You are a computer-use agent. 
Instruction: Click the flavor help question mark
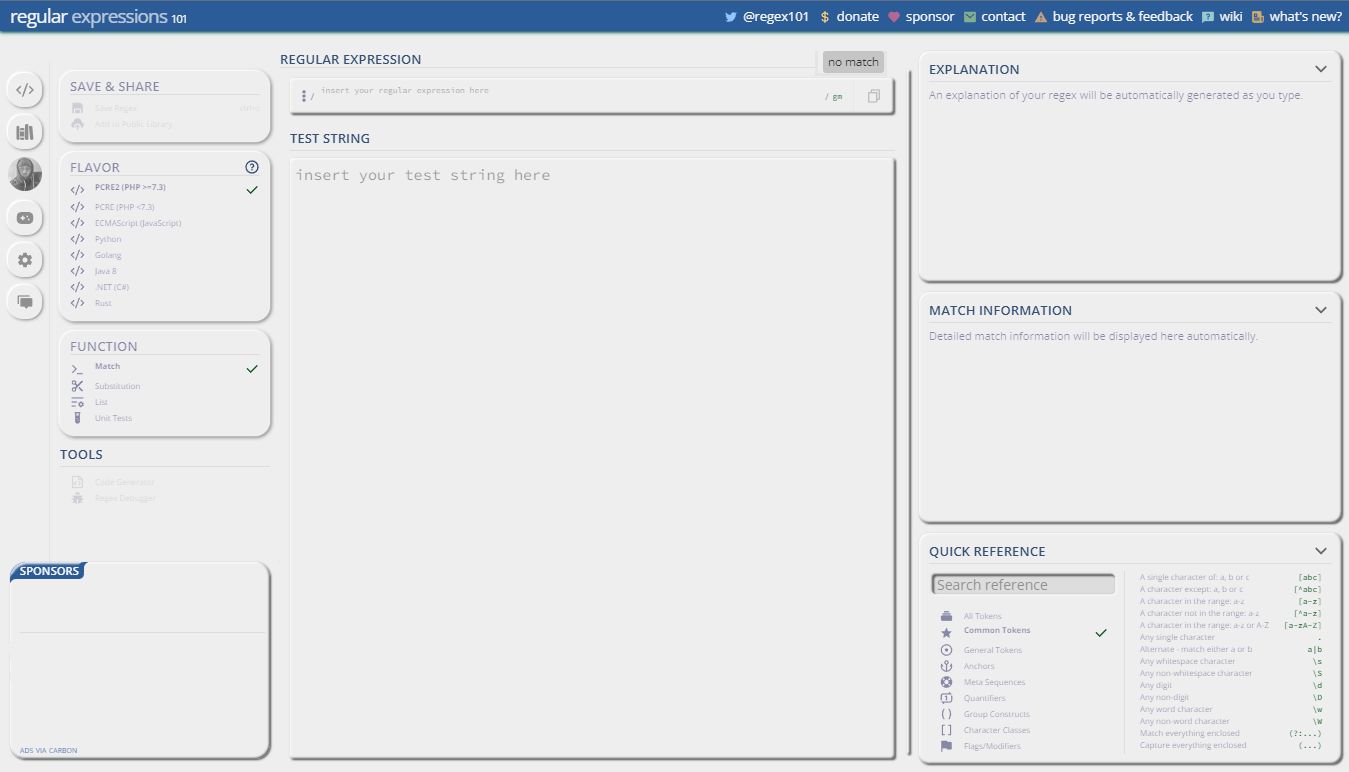[x=252, y=167]
